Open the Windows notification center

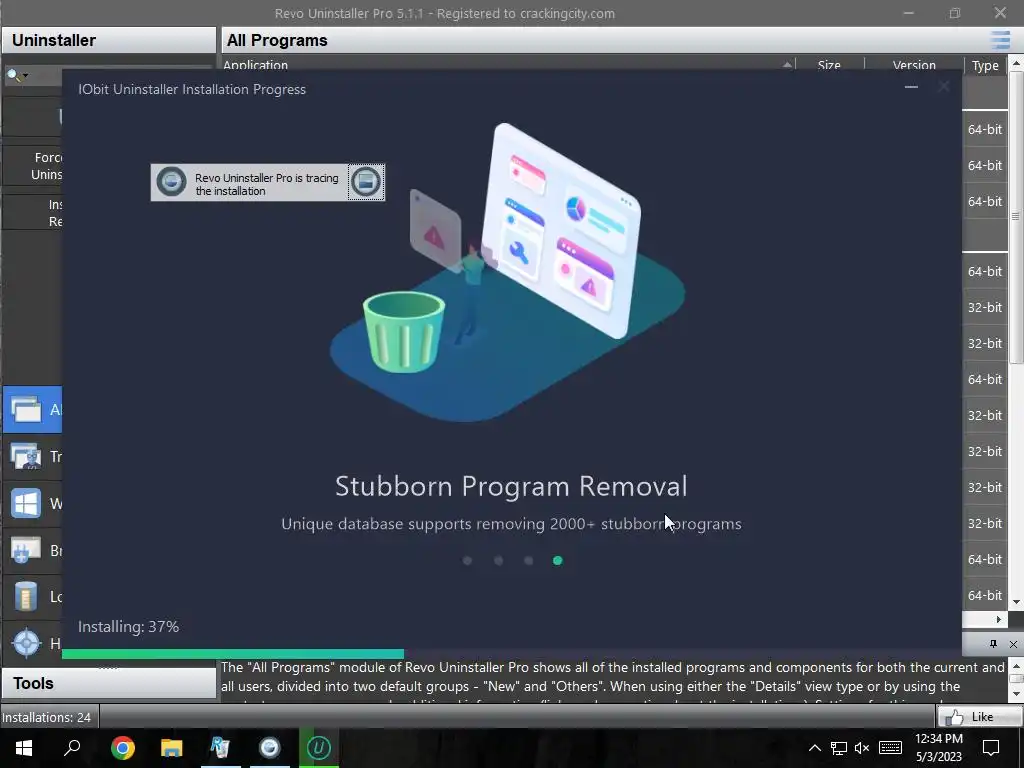pyautogui.click(x=991, y=748)
